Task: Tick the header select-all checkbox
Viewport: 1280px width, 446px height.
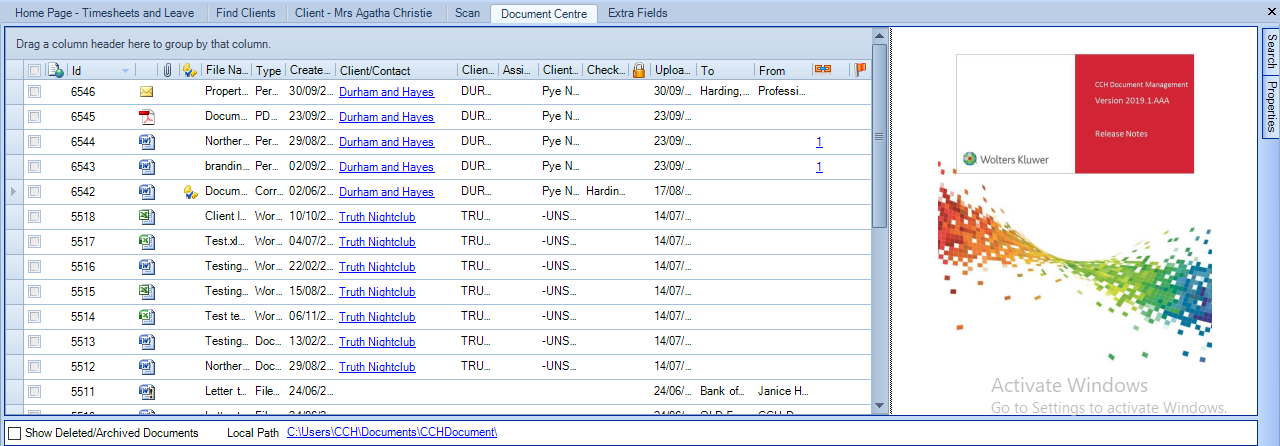Action: [x=34, y=70]
